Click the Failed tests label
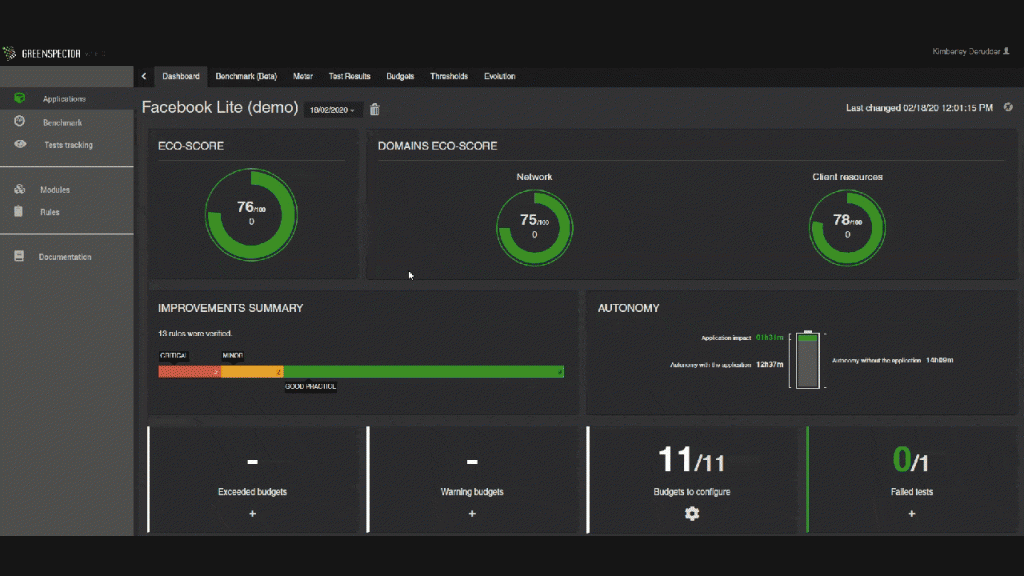Image resolution: width=1024 pixels, height=576 pixels. [912, 492]
